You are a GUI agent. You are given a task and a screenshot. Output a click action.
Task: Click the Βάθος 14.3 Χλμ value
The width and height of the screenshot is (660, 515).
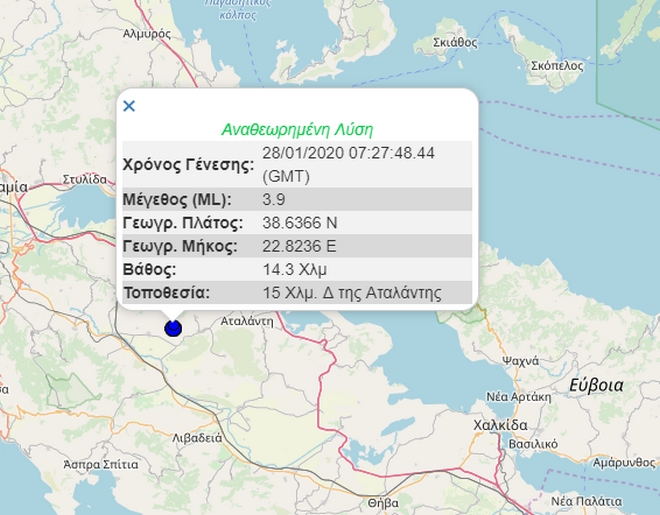(x=294, y=269)
